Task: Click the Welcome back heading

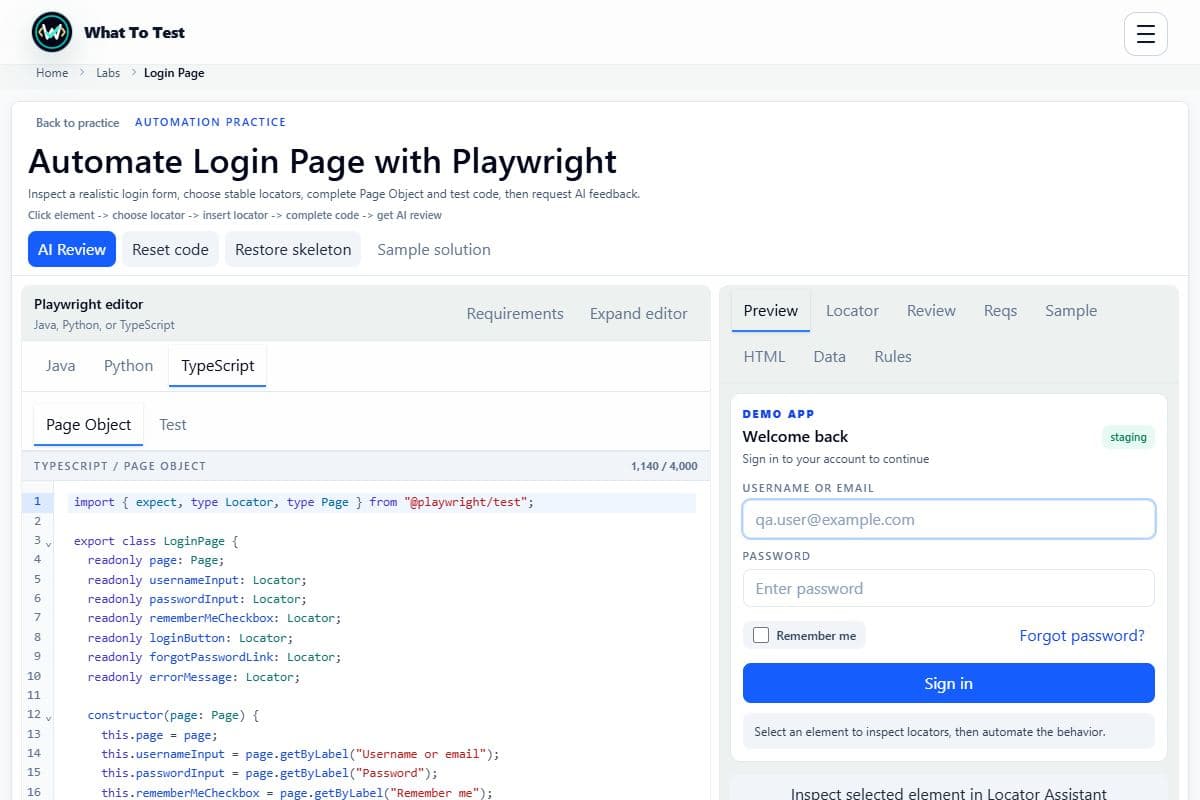Action: pyautogui.click(x=795, y=437)
